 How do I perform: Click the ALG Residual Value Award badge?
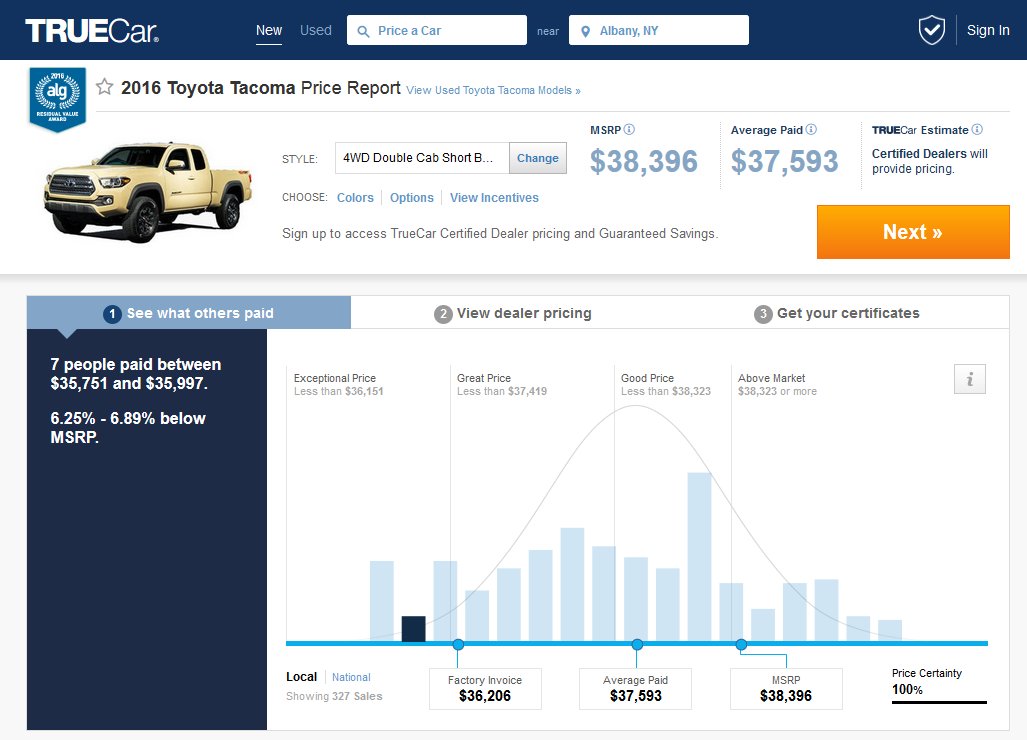(x=58, y=99)
